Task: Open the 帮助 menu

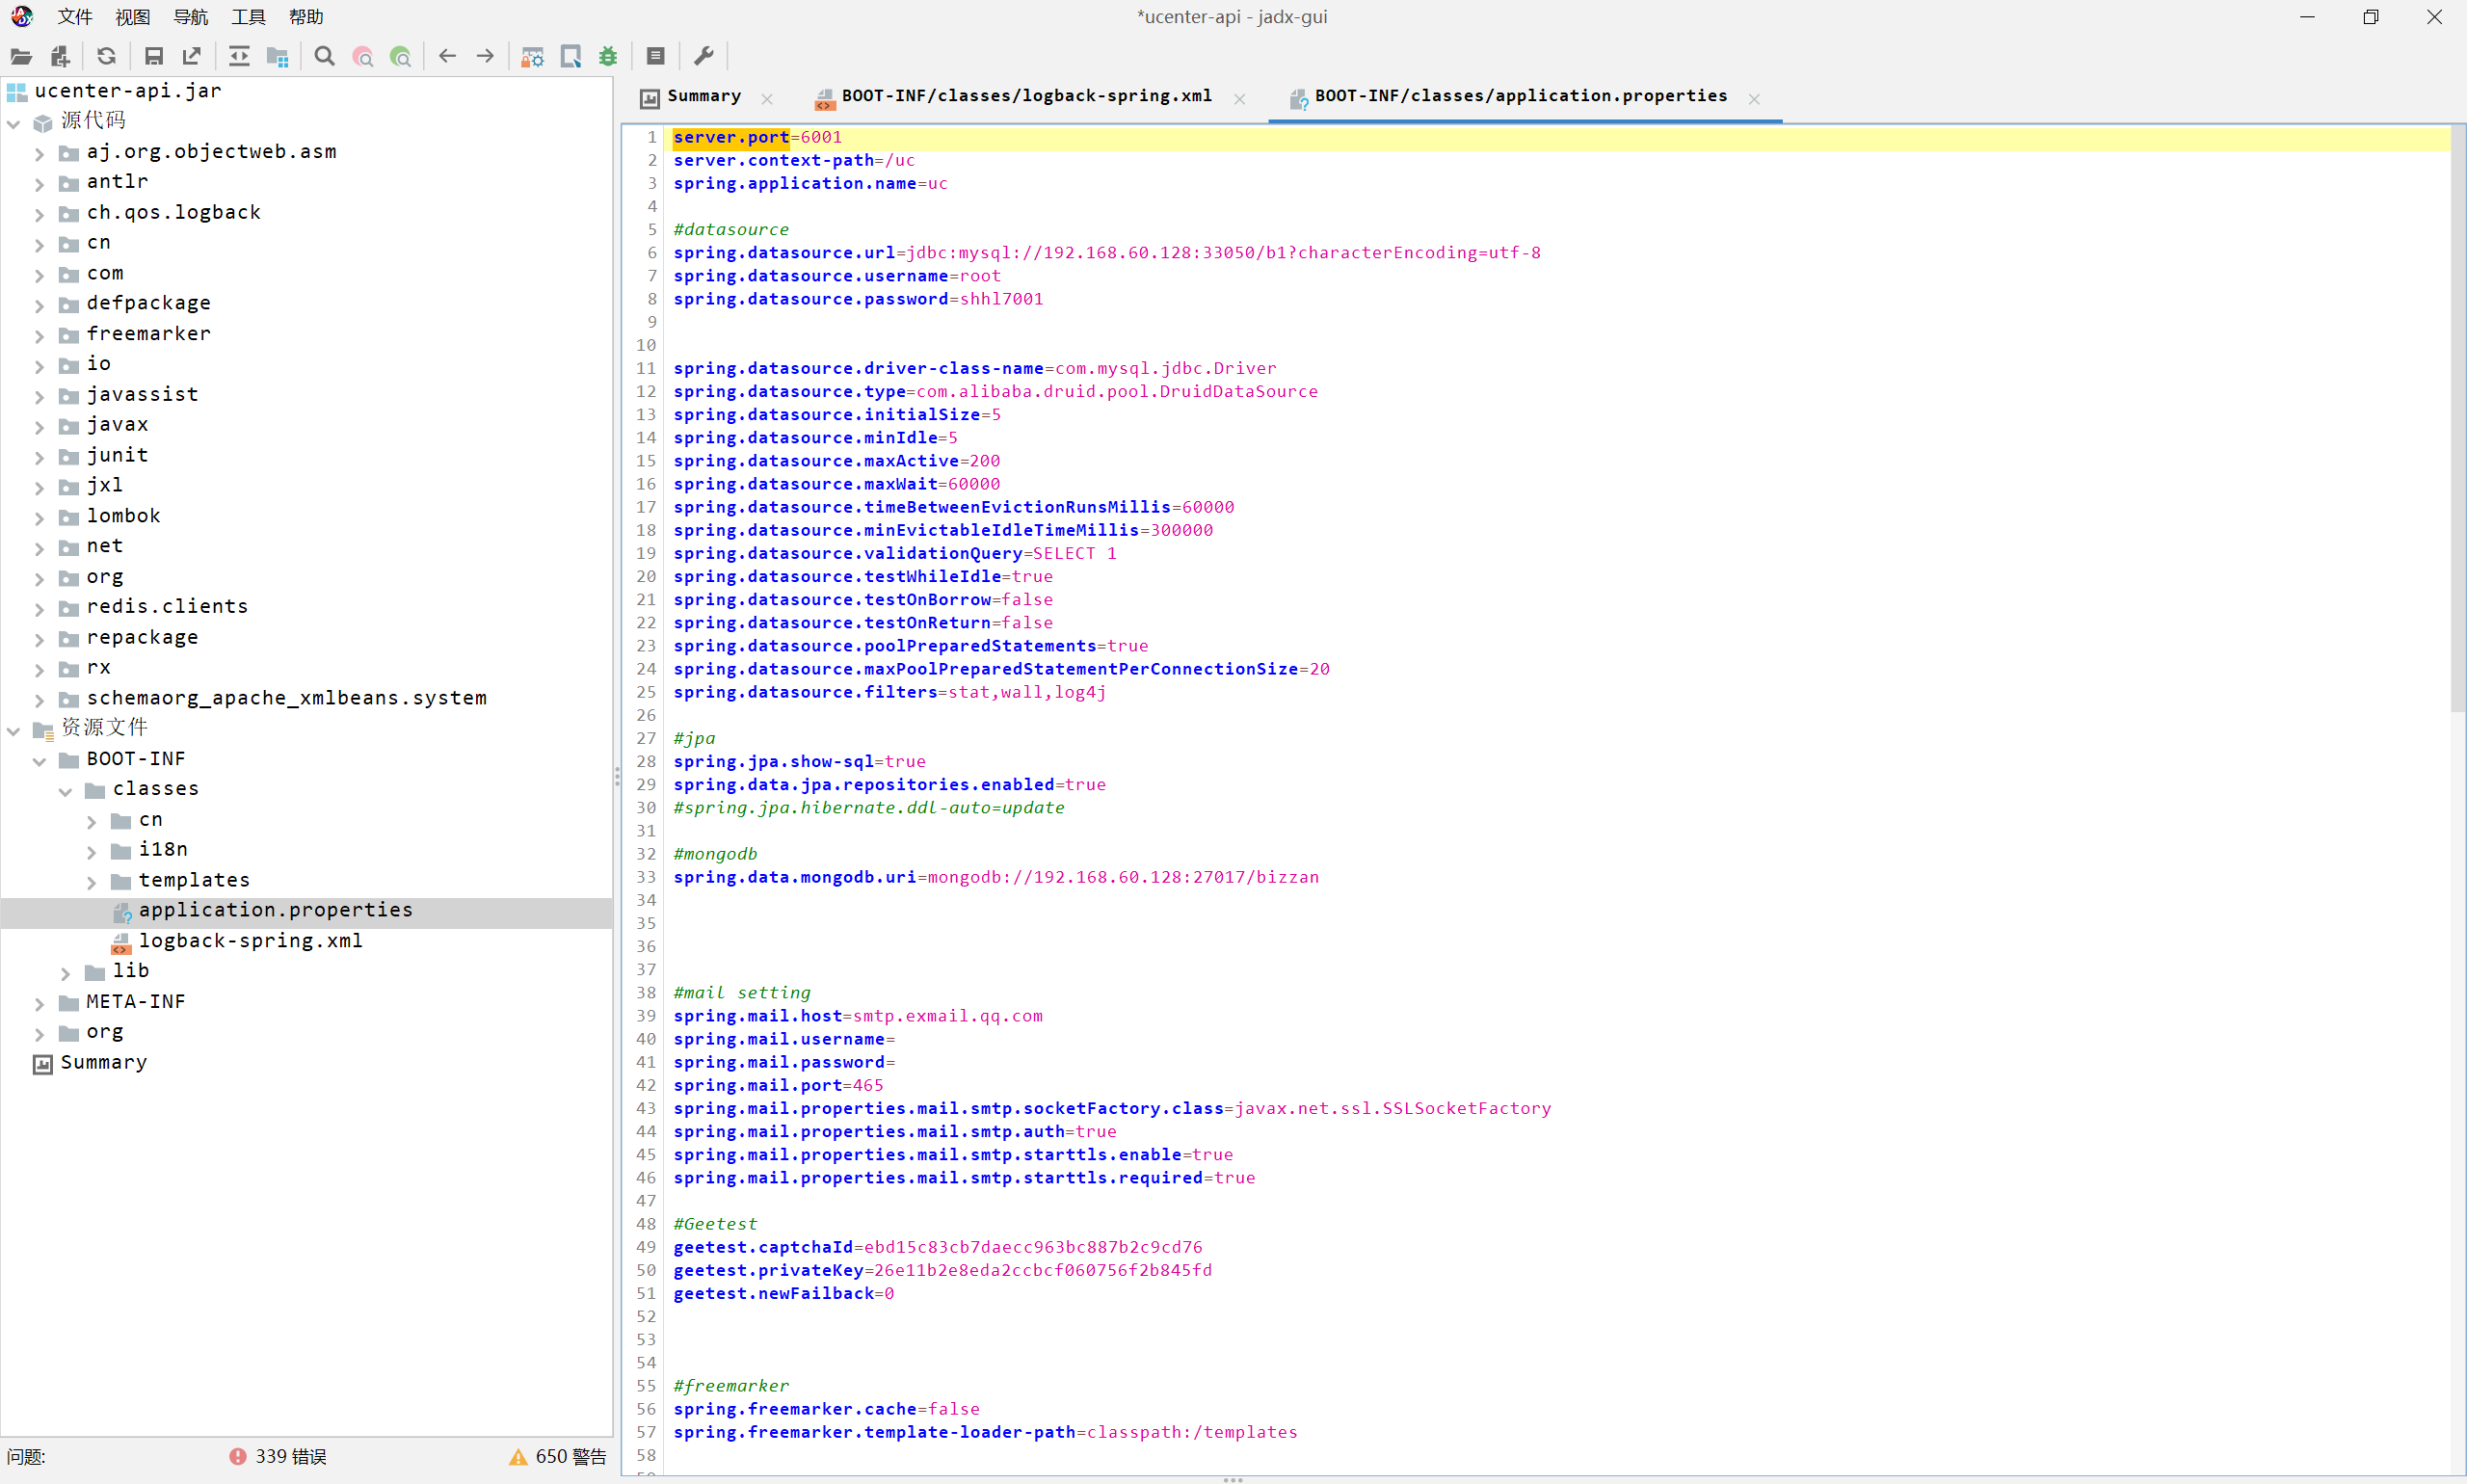Action: [306, 17]
